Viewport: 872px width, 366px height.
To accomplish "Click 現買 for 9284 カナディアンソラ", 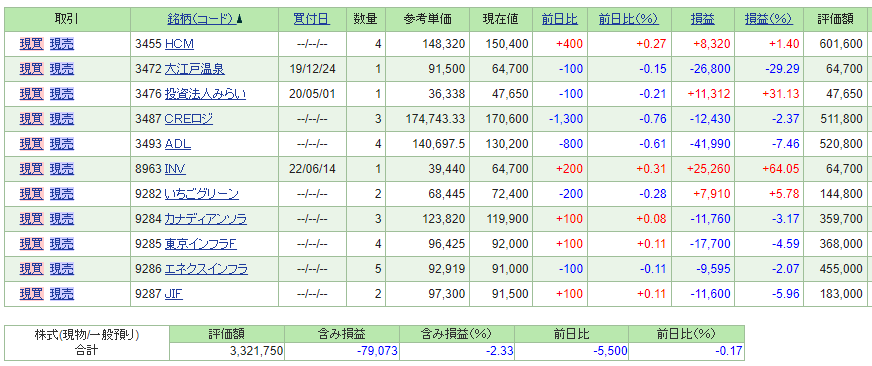I will point(31,219).
